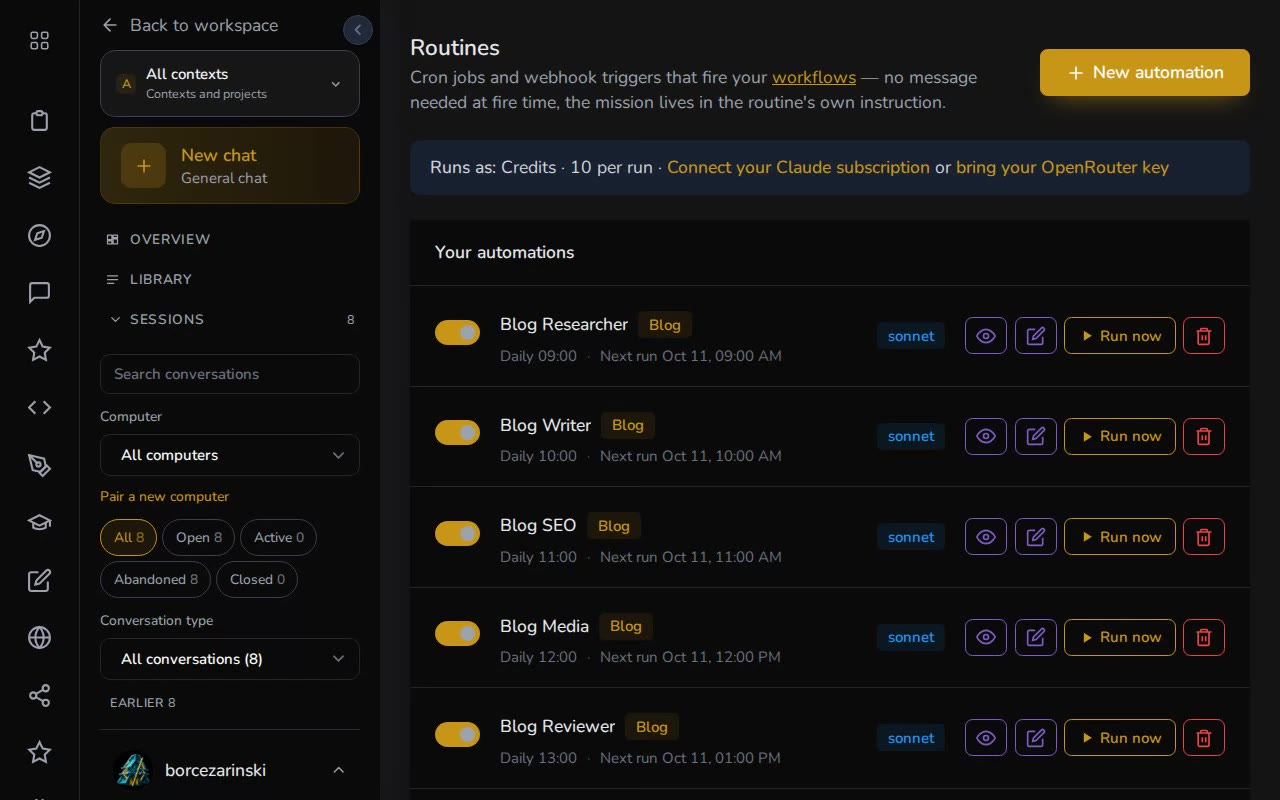Edit the Blog Media automation
Image resolution: width=1280 pixels, height=800 pixels.
[x=1036, y=637]
